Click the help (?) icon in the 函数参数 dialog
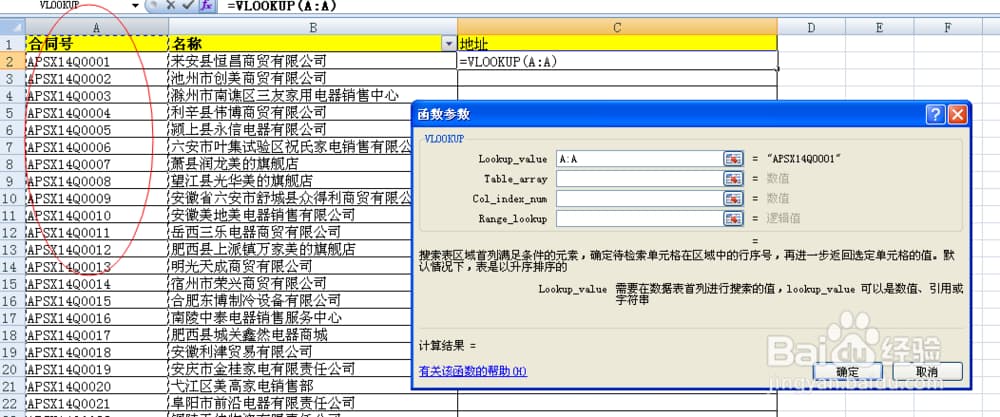 (x=936, y=115)
